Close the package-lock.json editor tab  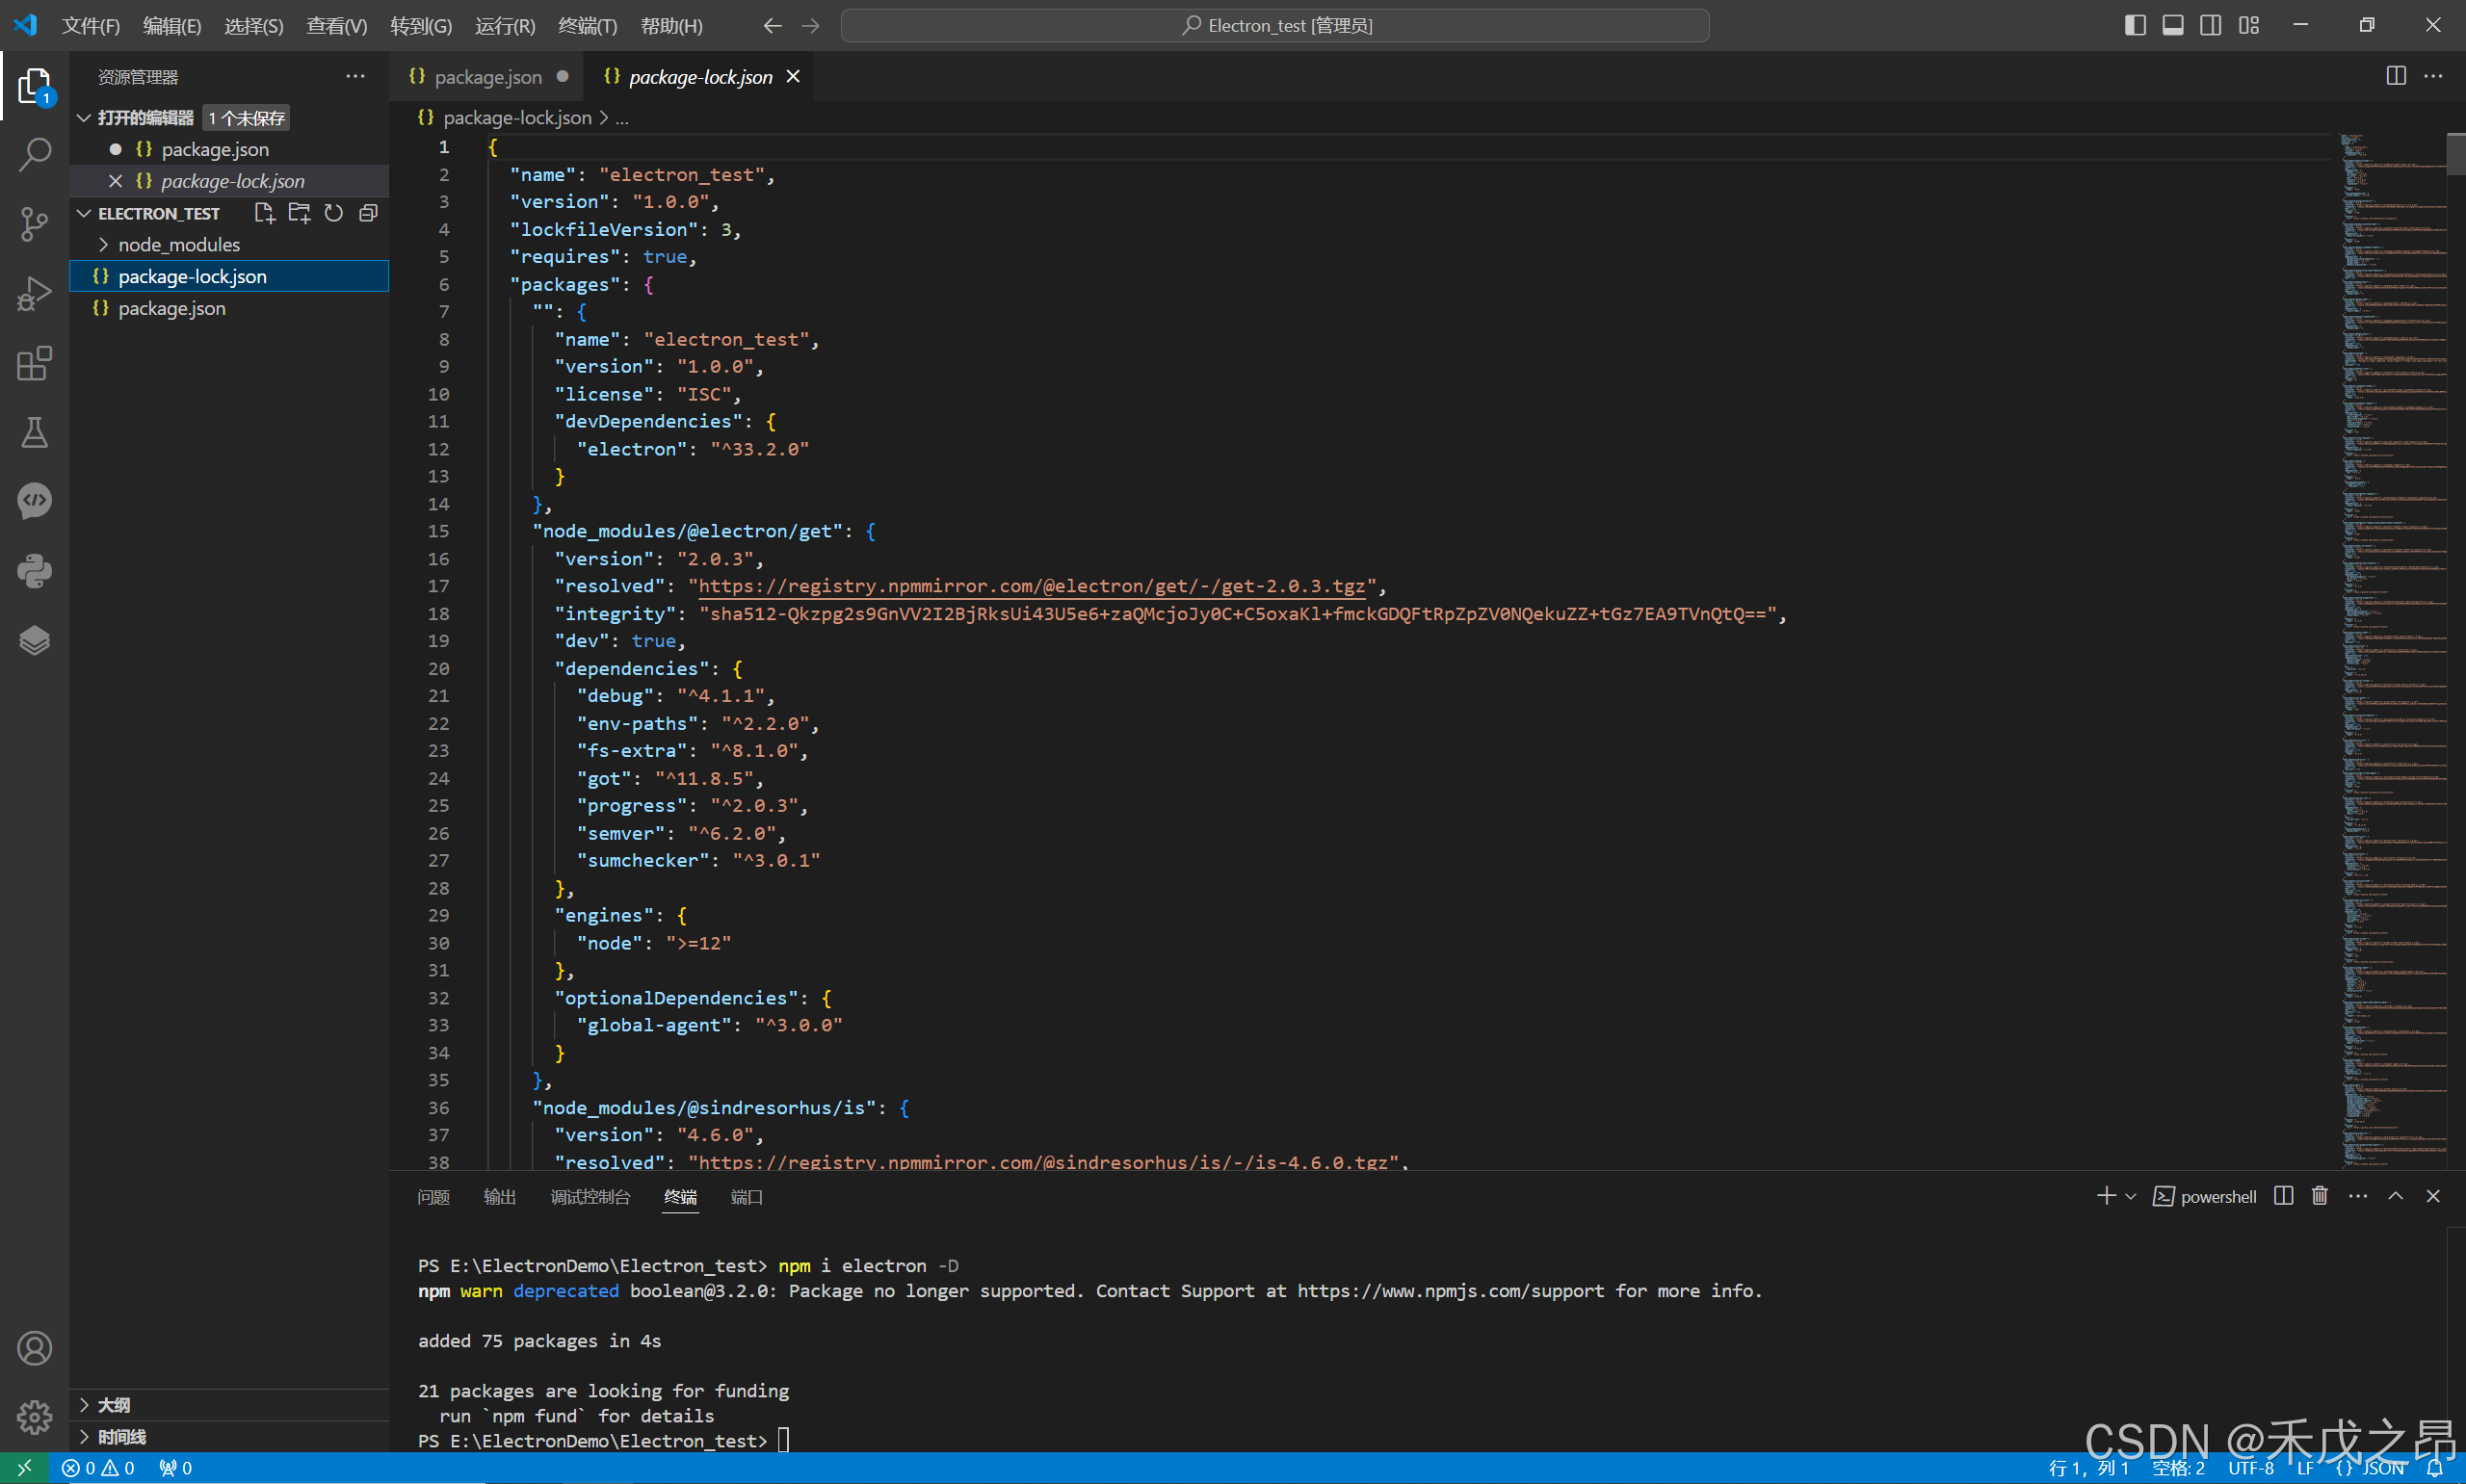793,76
